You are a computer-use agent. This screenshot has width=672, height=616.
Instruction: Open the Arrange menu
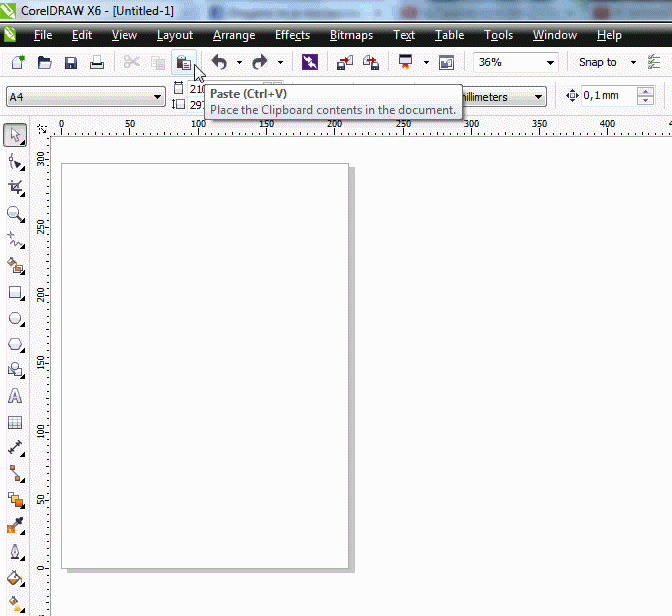[234, 35]
